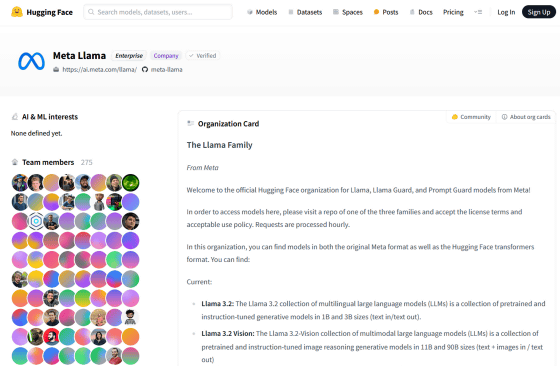The width and height of the screenshot is (560, 366).
Task: Open the cartoon afro character avatar
Action: pyautogui.click(x=131, y=317)
